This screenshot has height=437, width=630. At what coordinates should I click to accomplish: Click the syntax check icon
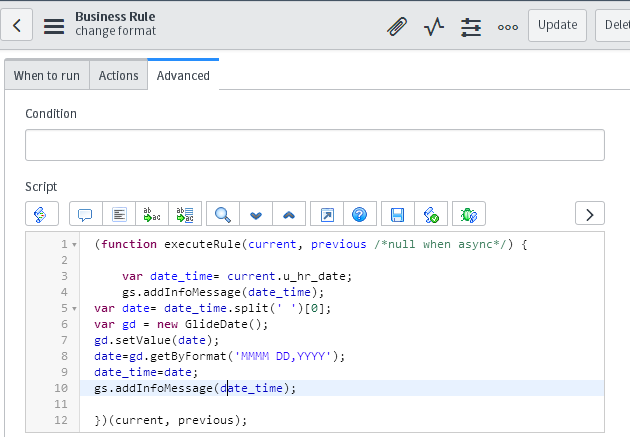431,214
